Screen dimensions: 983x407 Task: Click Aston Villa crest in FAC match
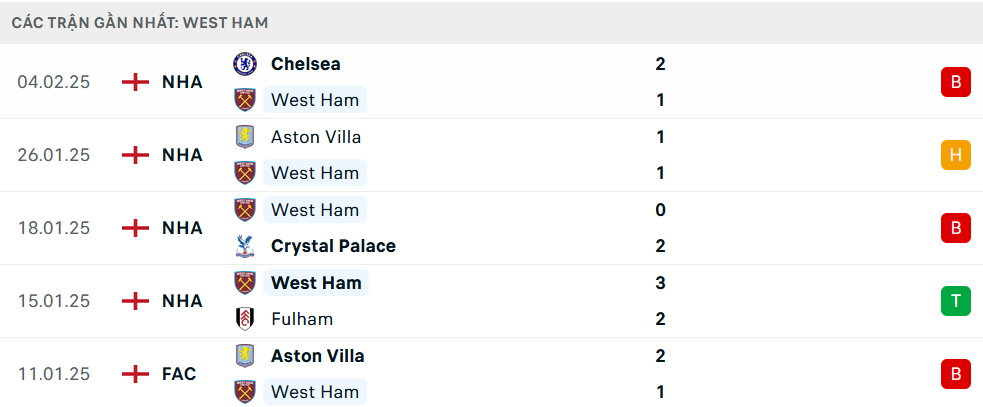pos(244,356)
